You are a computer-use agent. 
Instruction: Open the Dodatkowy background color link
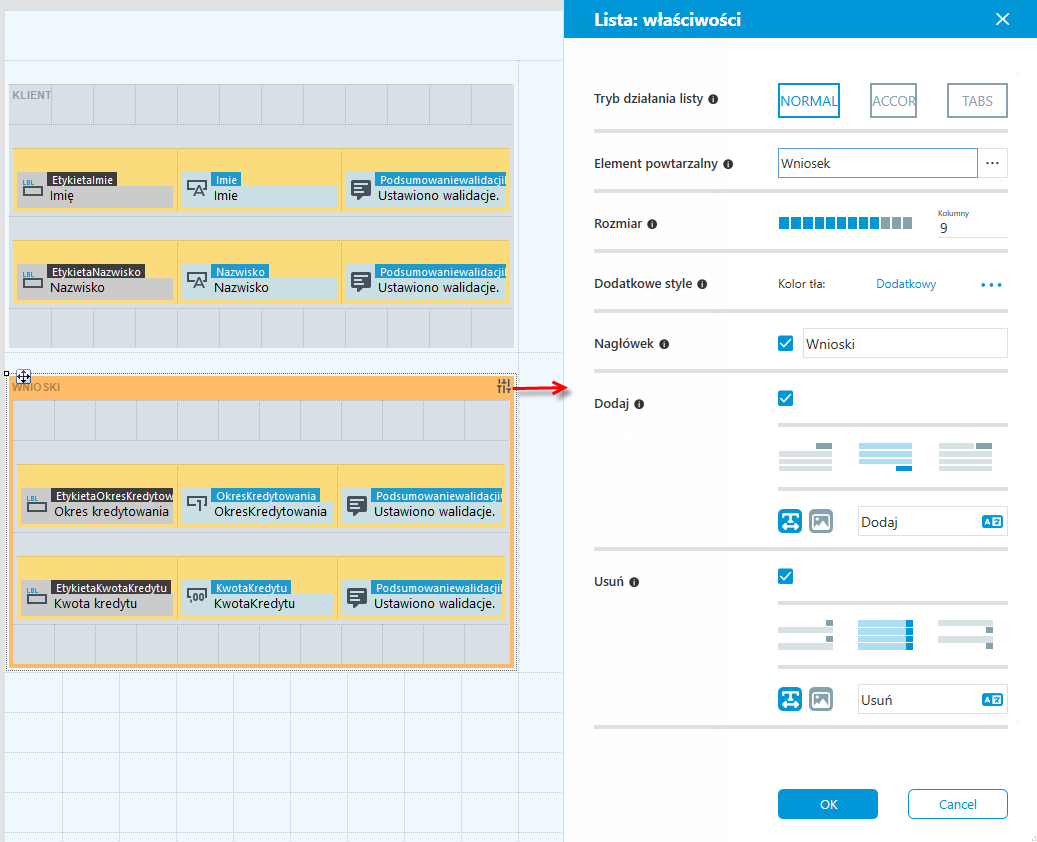(x=906, y=284)
